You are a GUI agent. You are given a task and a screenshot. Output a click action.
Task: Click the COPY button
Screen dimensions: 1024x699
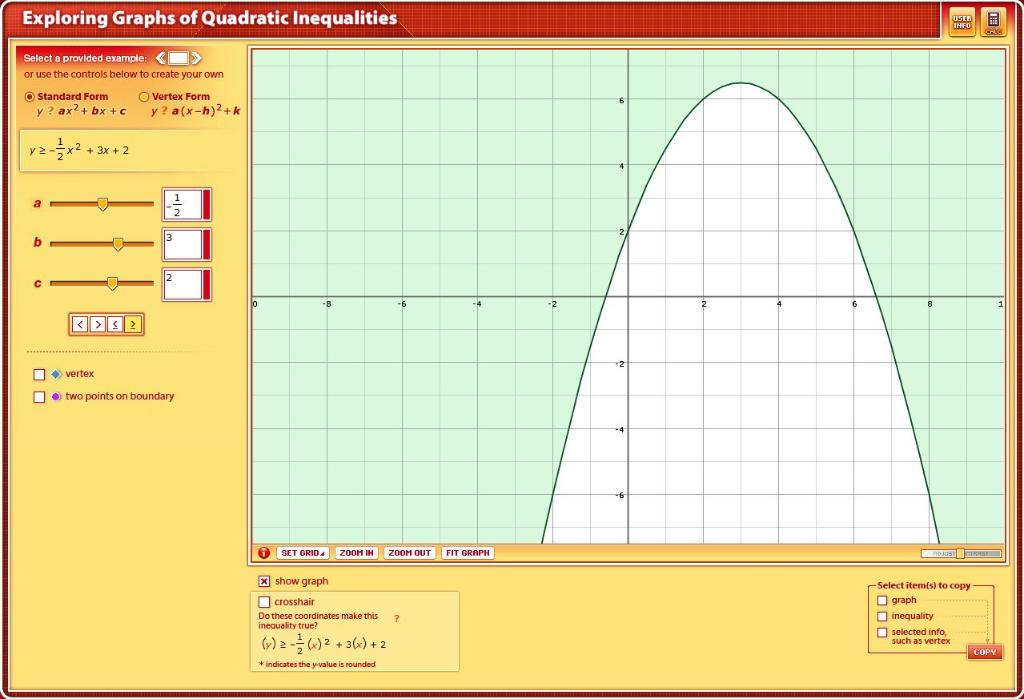tap(985, 652)
